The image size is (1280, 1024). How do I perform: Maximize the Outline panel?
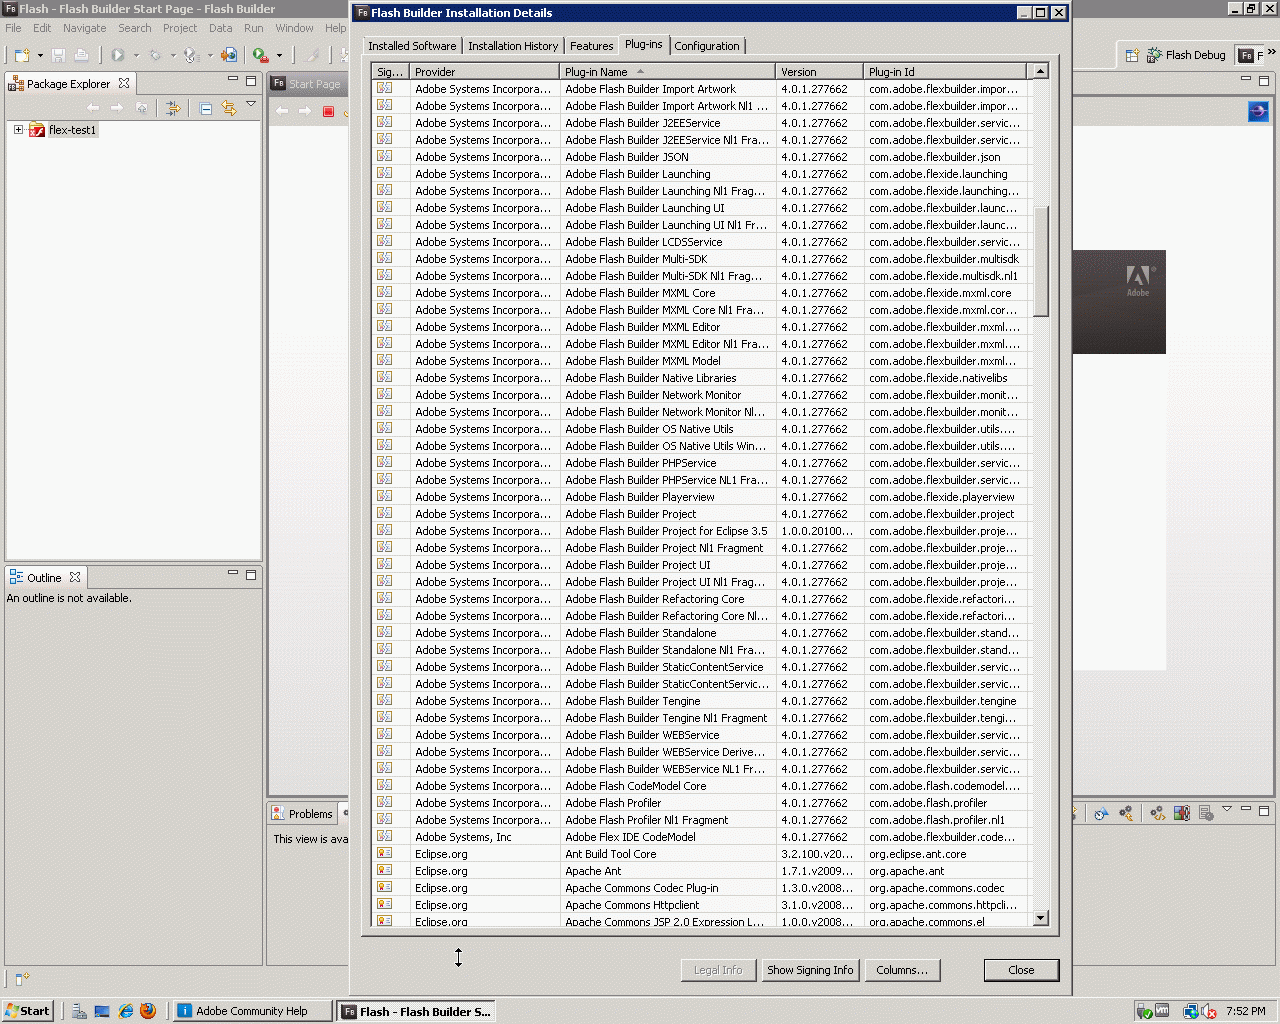point(251,575)
